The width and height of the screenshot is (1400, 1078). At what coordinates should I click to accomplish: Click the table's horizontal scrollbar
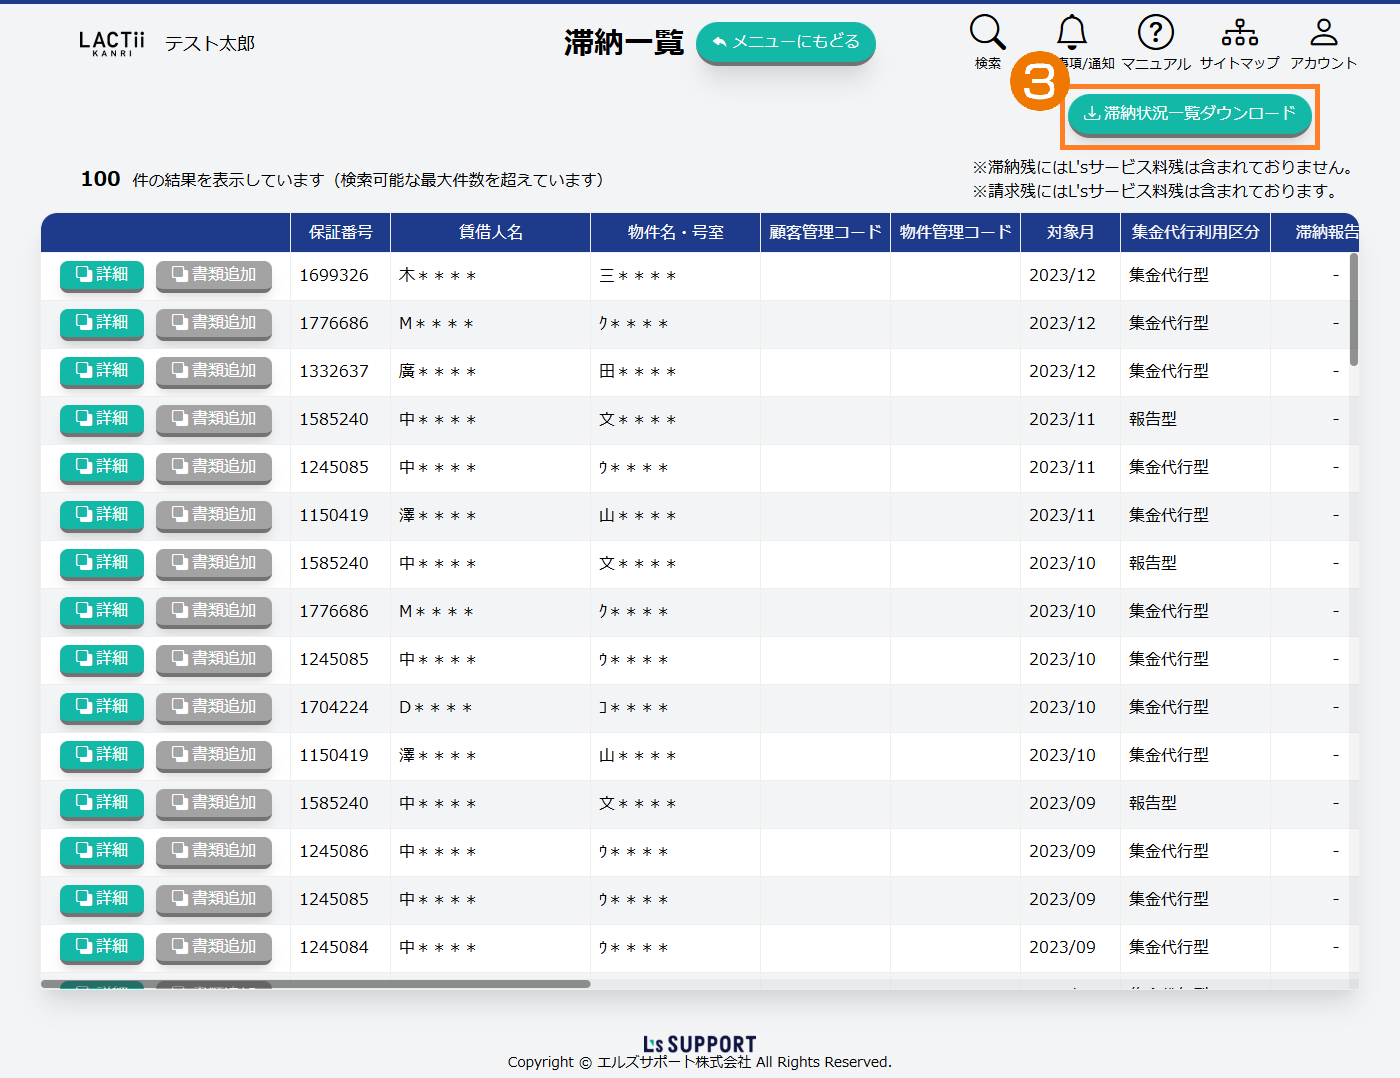pos(315,984)
